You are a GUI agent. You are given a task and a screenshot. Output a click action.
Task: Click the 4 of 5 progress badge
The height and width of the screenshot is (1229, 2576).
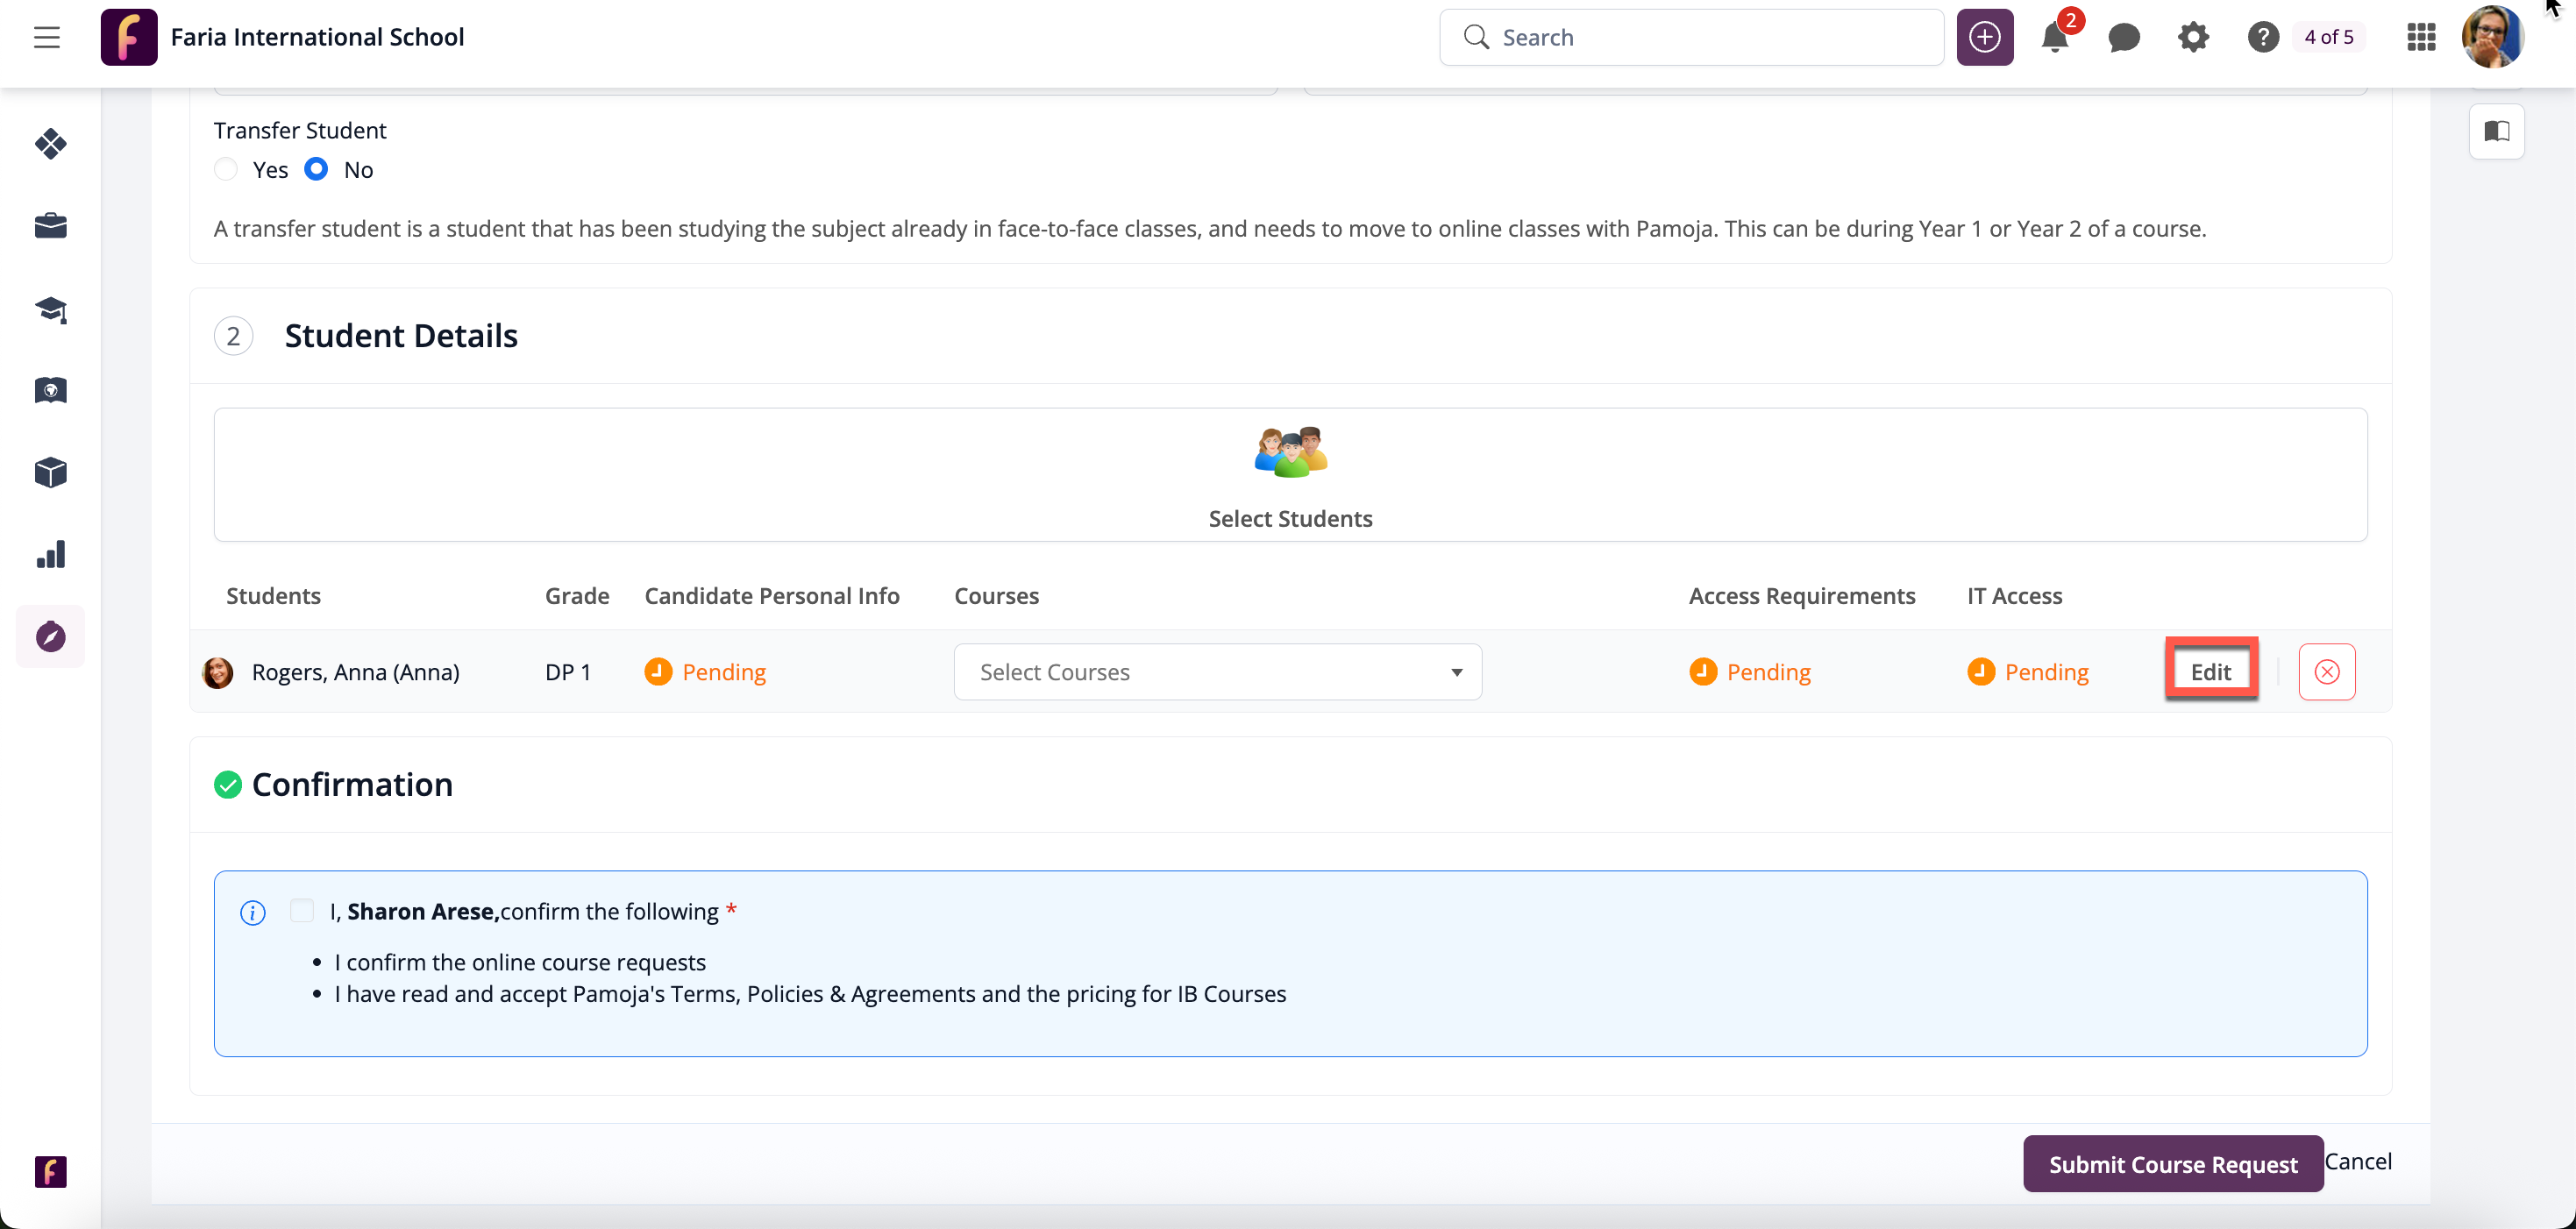(2328, 38)
